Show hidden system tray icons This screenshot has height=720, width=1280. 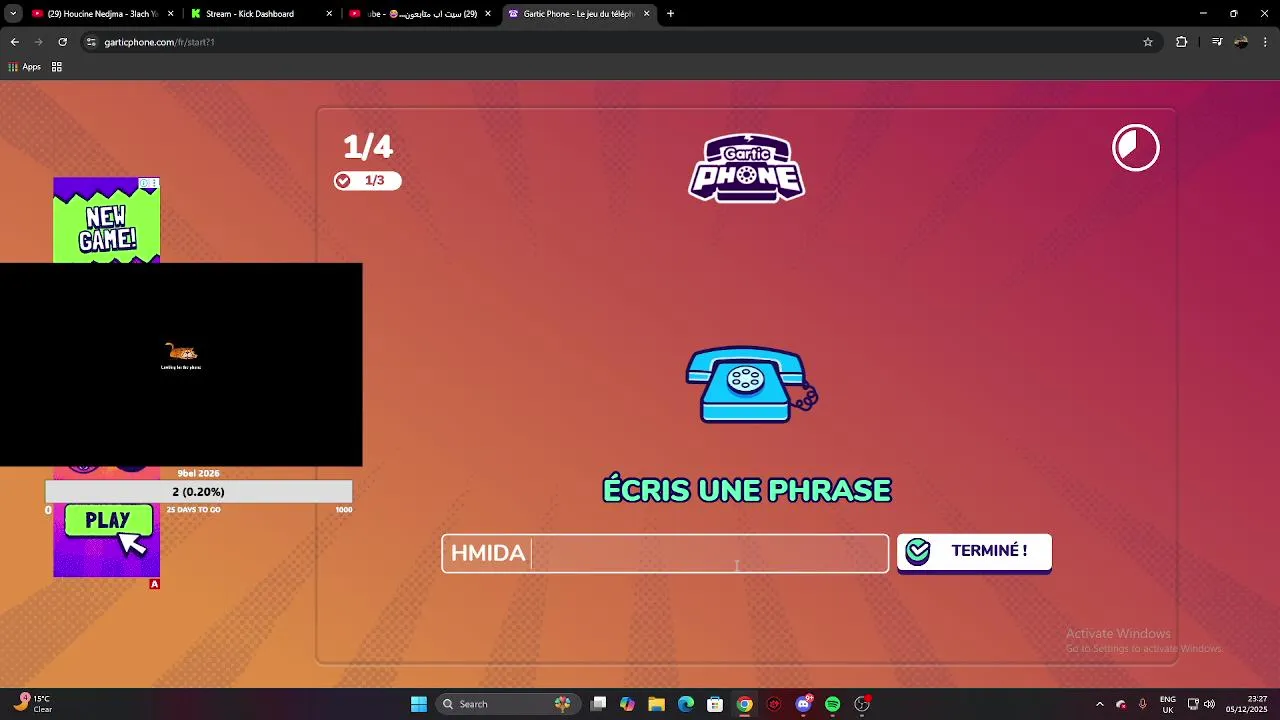[1100, 704]
